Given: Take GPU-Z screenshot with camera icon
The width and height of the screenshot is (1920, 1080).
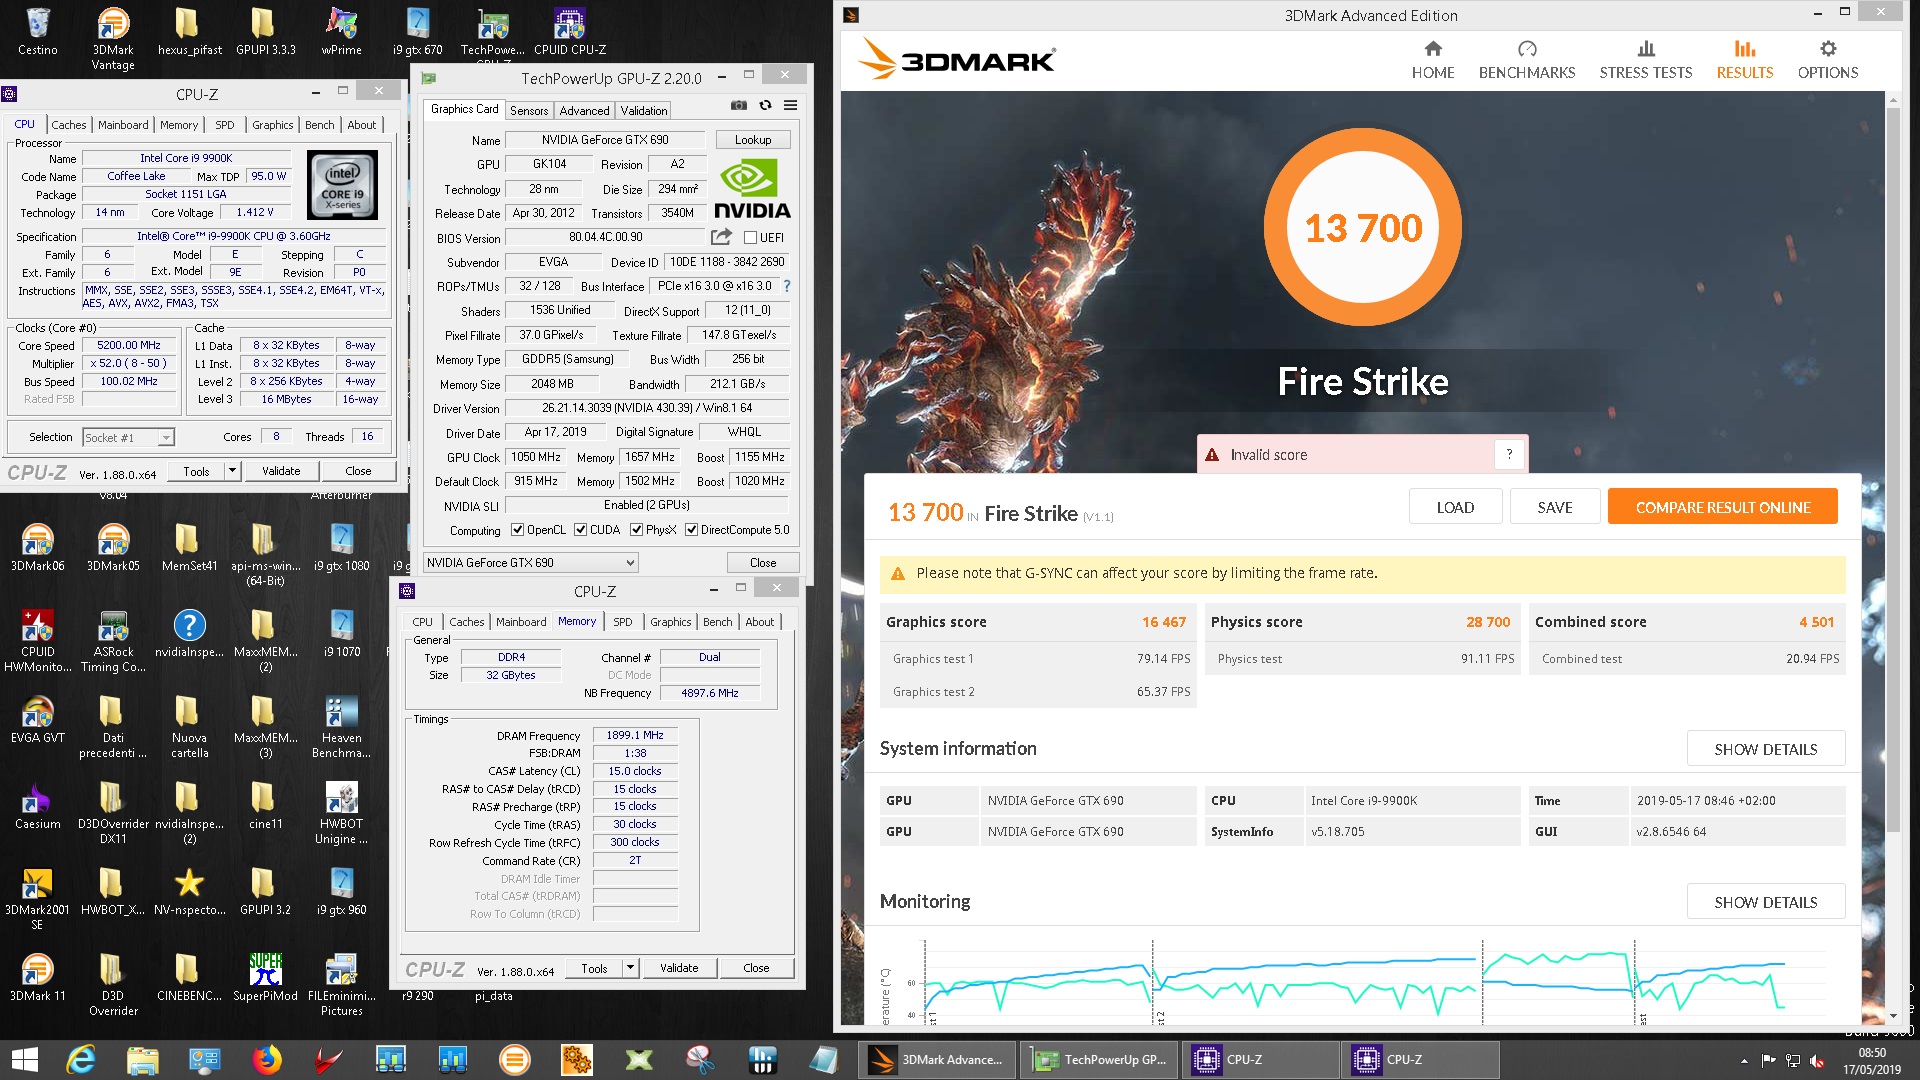Looking at the screenshot, I should 739,105.
